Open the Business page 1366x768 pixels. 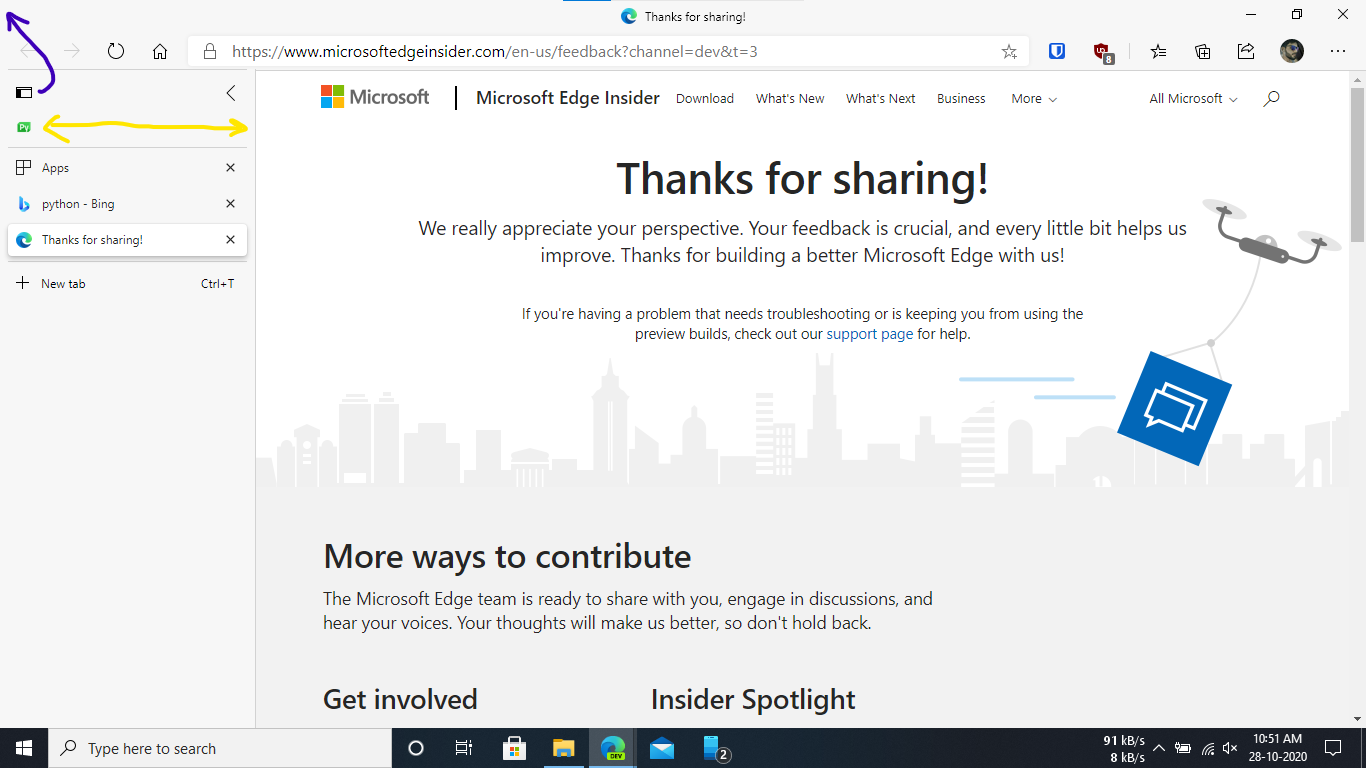pos(961,98)
